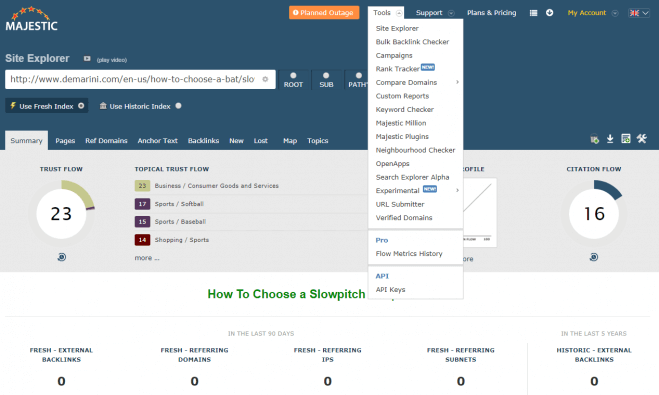Open Flow Metrics History menu item

(x=409, y=253)
